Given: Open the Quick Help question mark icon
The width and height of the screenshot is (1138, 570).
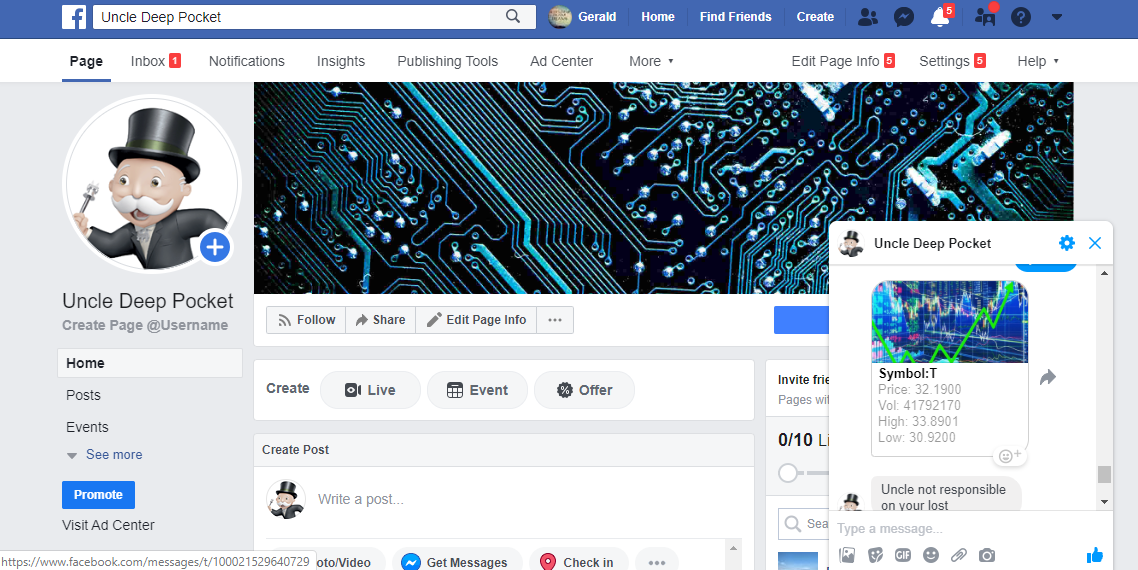Looking at the screenshot, I should (x=1021, y=17).
